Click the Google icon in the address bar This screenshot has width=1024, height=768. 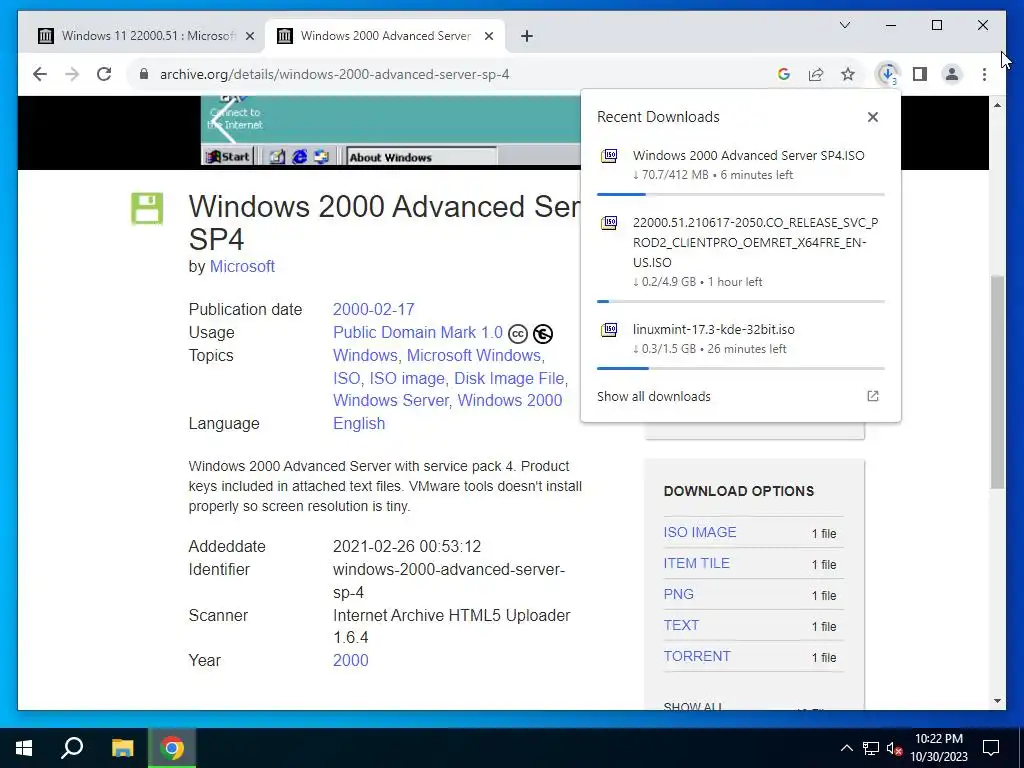click(x=784, y=74)
